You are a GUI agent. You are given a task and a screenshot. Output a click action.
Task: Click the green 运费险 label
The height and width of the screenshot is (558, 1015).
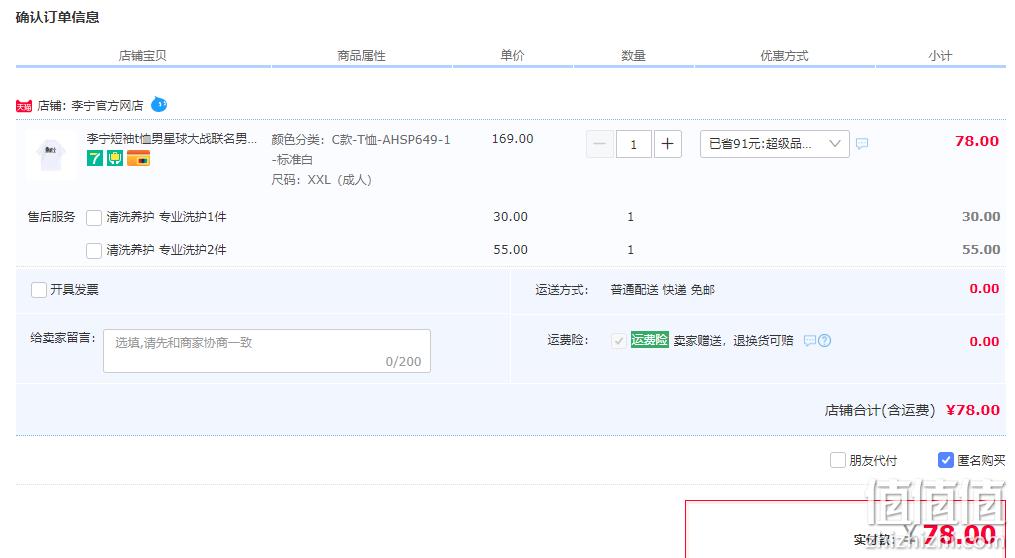(649, 340)
